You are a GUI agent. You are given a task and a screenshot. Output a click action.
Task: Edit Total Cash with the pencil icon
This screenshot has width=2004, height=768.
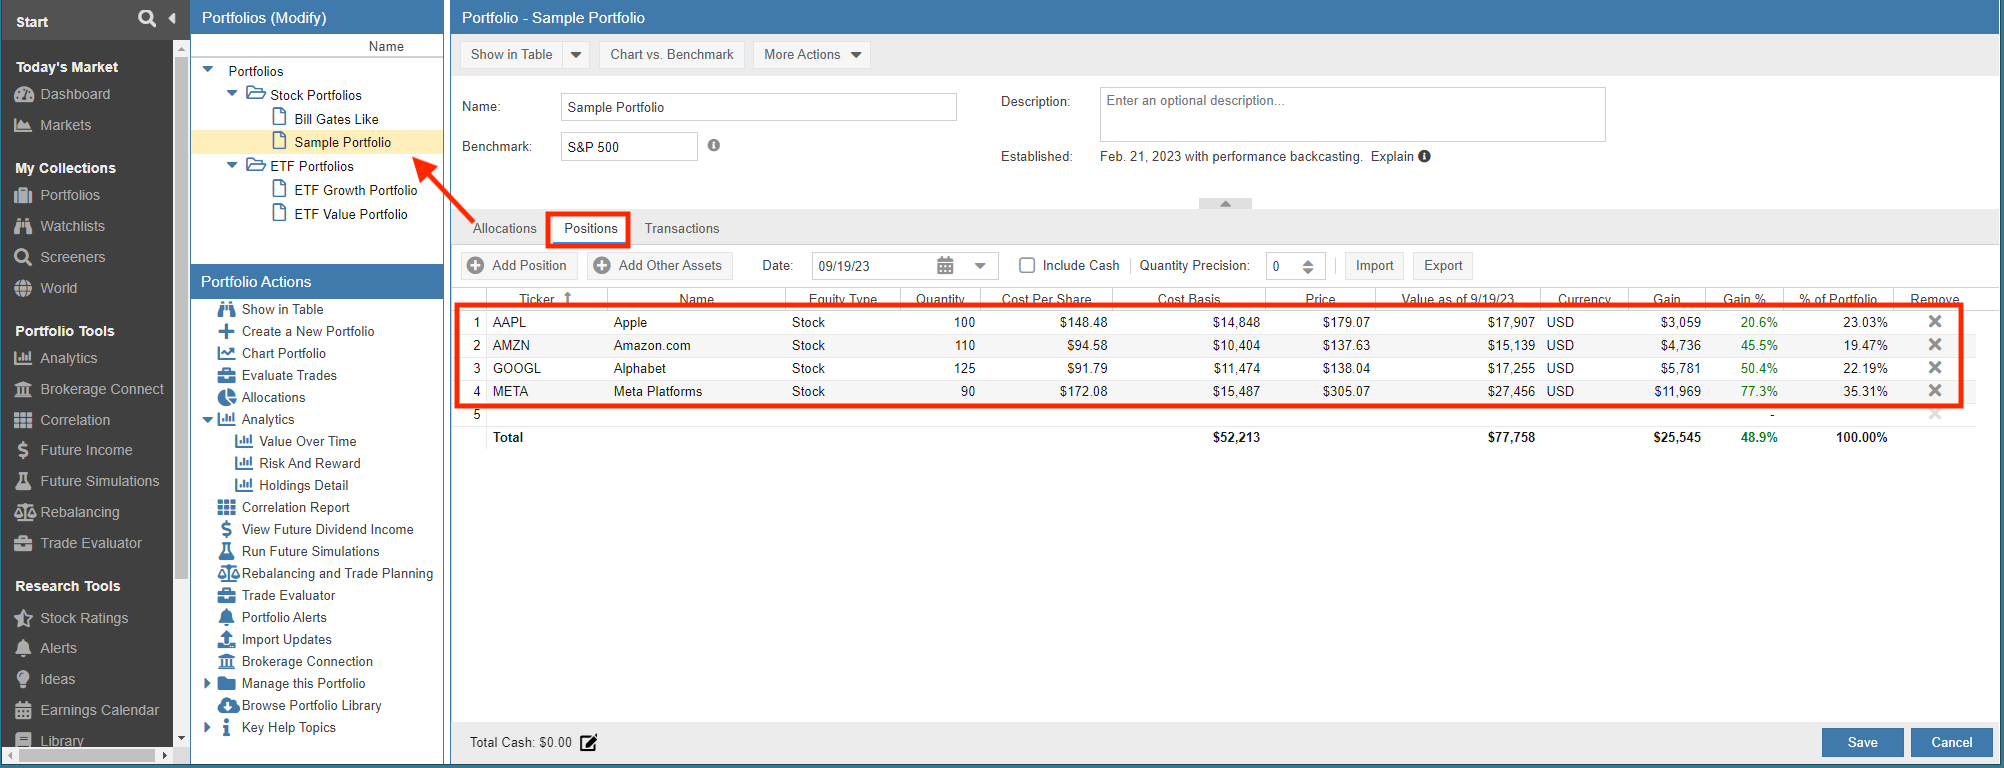(x=588, y=742)
